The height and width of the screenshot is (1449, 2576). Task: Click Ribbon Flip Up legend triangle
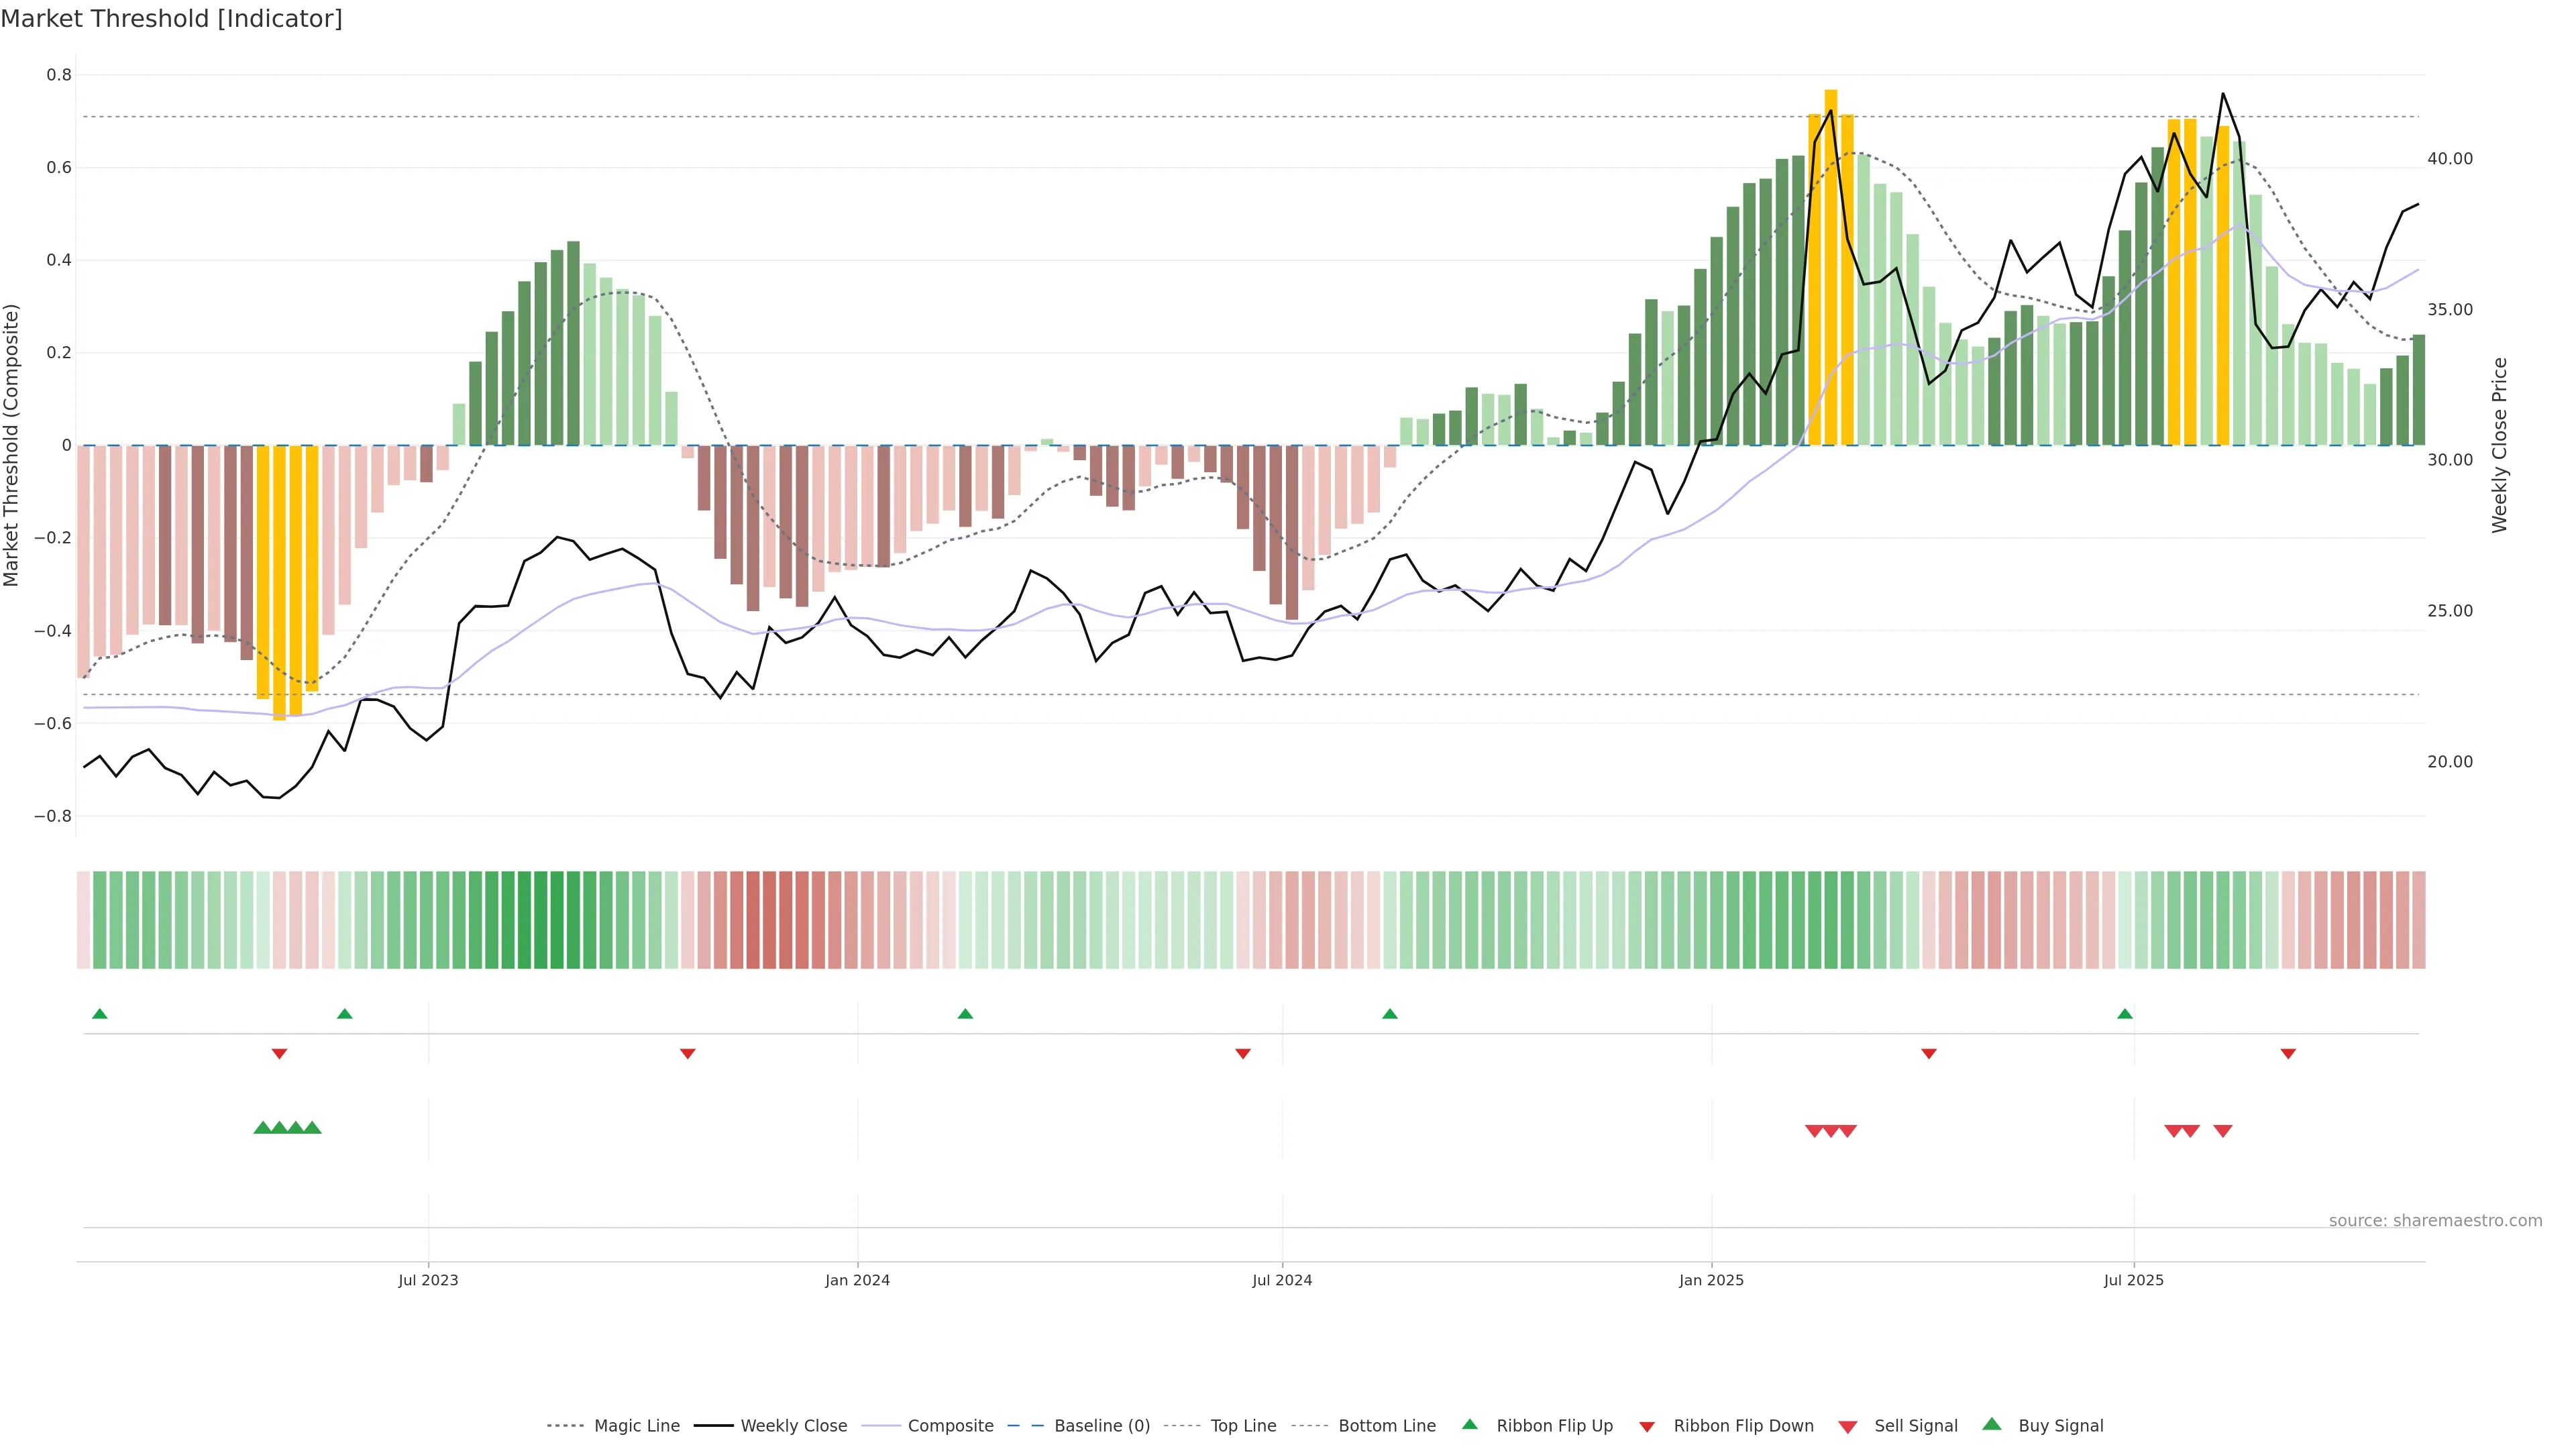point(1469,1424)
